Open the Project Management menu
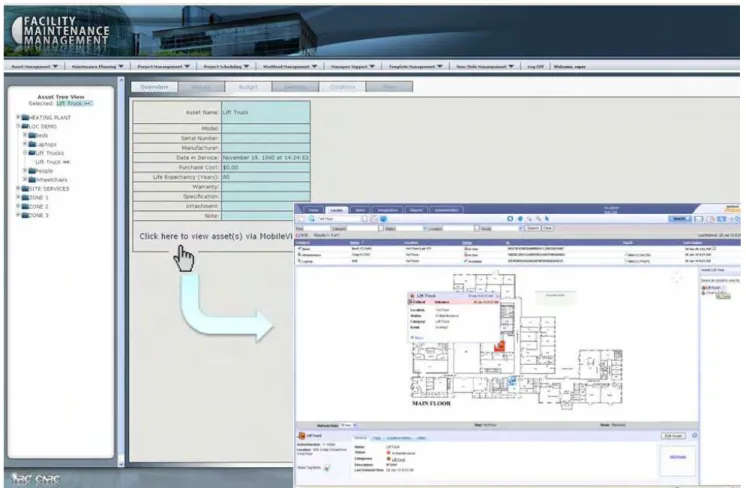Image resolution: width=746 pixels, height=488 pixels. pos(164,67)
